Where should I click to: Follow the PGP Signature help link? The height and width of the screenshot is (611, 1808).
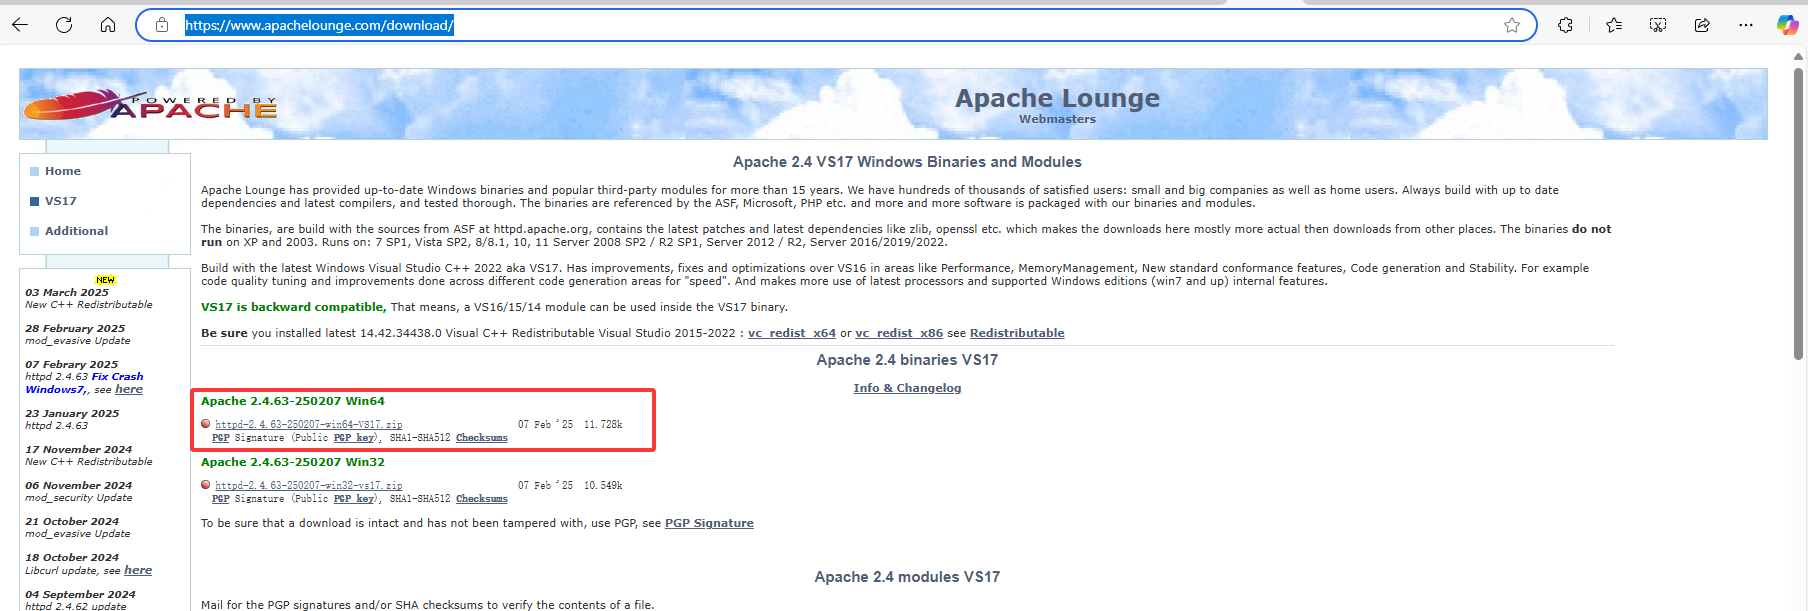pos(709,523)
